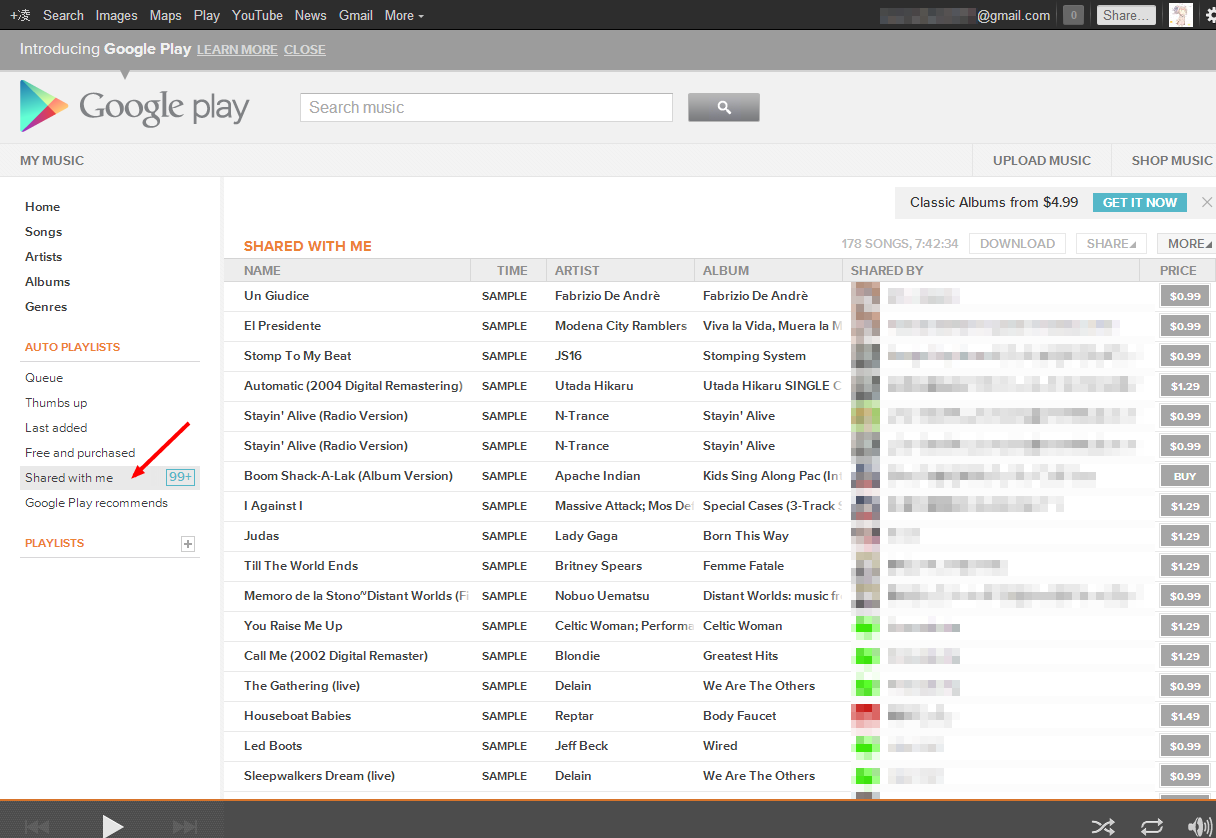Screen dimensions: 1216x838
Task: Open the 99+ badge on Shared with me
Action: click(180, 477)
